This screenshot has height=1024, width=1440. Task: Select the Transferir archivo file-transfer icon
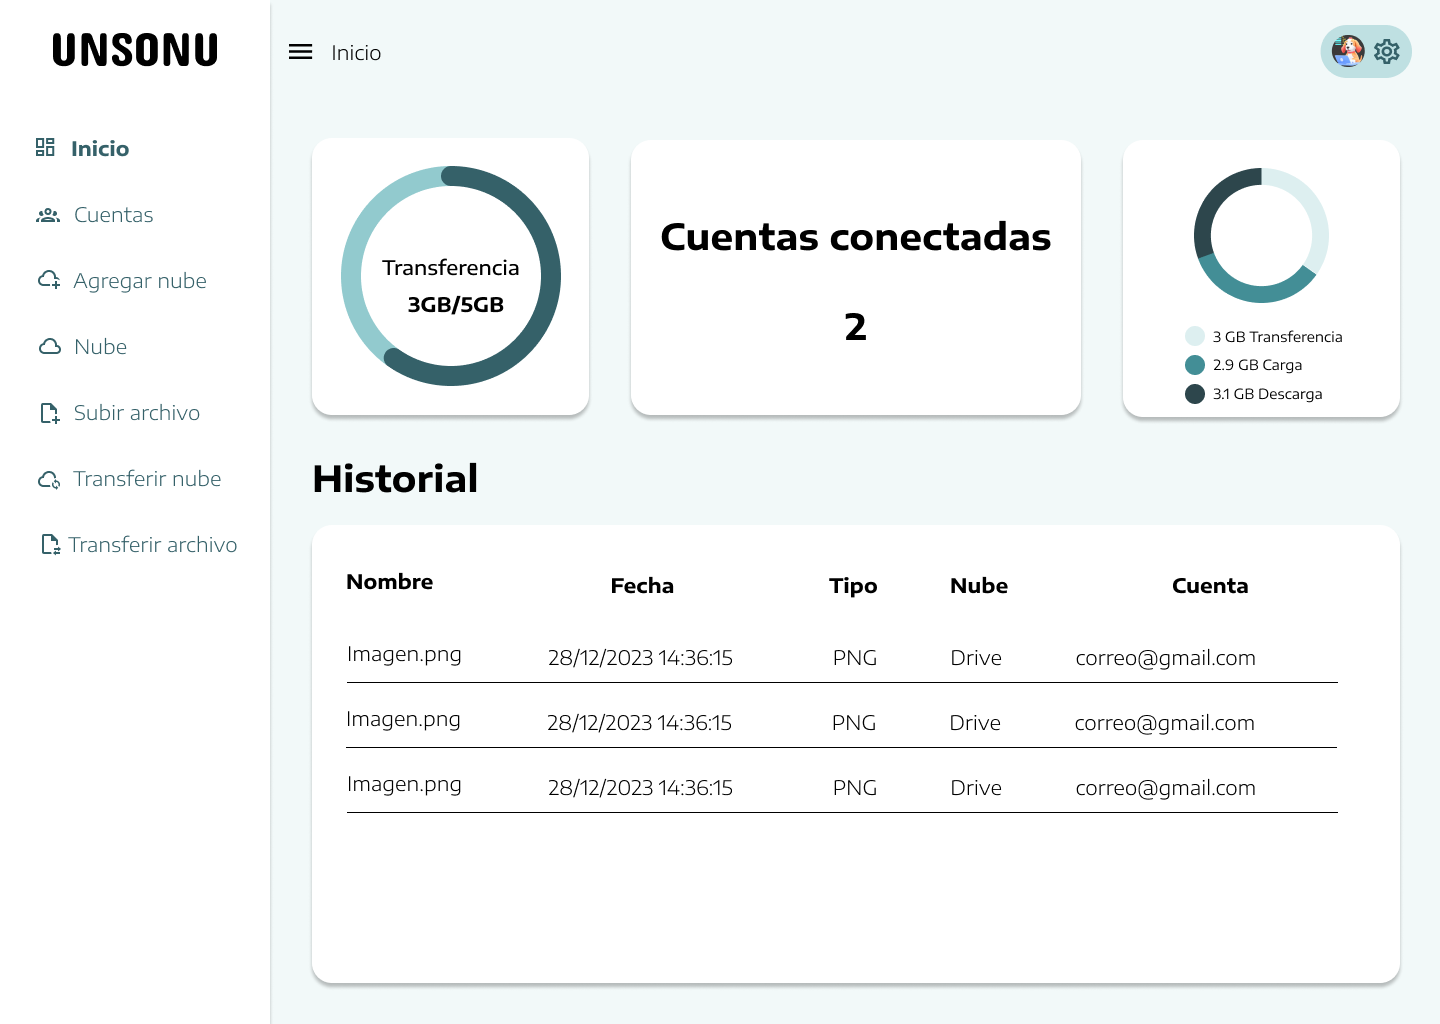pyautogui.click(x=48, y=544)
